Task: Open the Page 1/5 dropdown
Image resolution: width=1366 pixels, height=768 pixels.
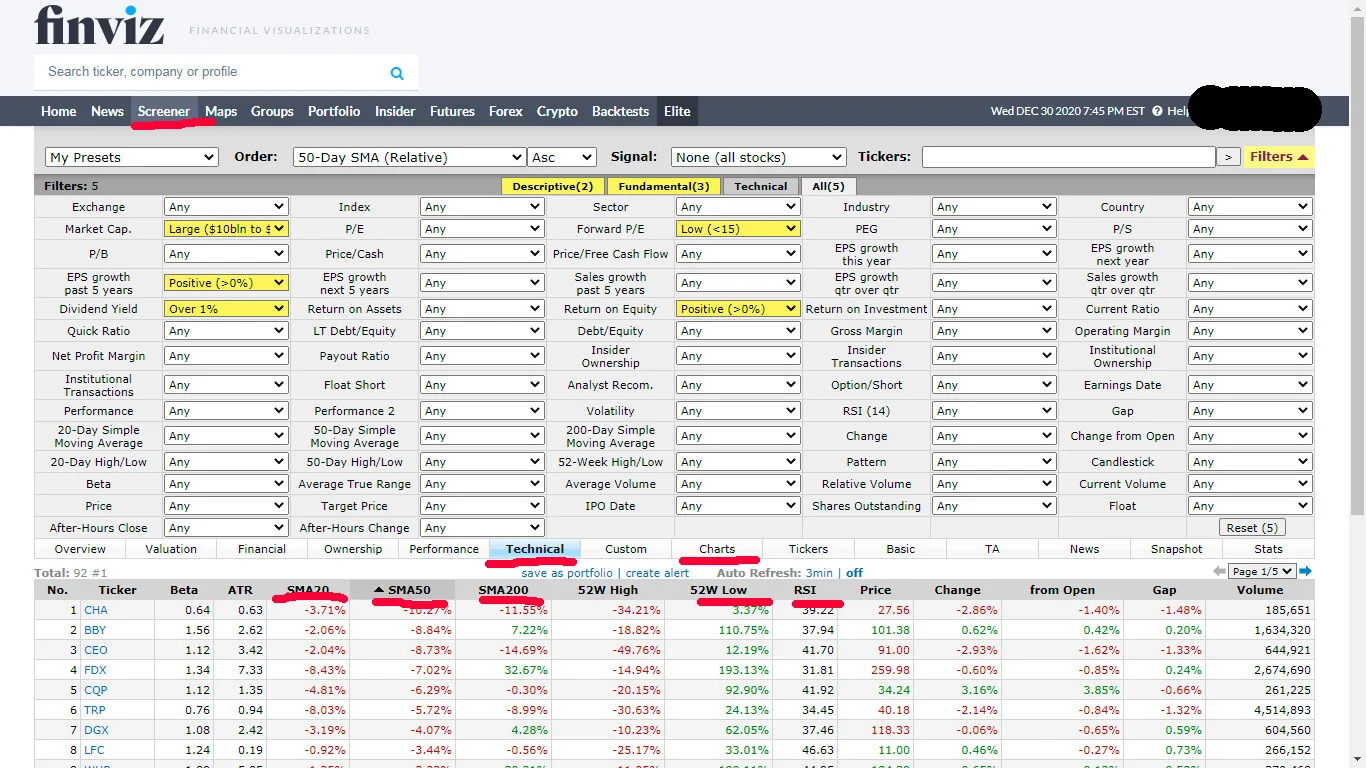Action: (x=1262, y=571)
